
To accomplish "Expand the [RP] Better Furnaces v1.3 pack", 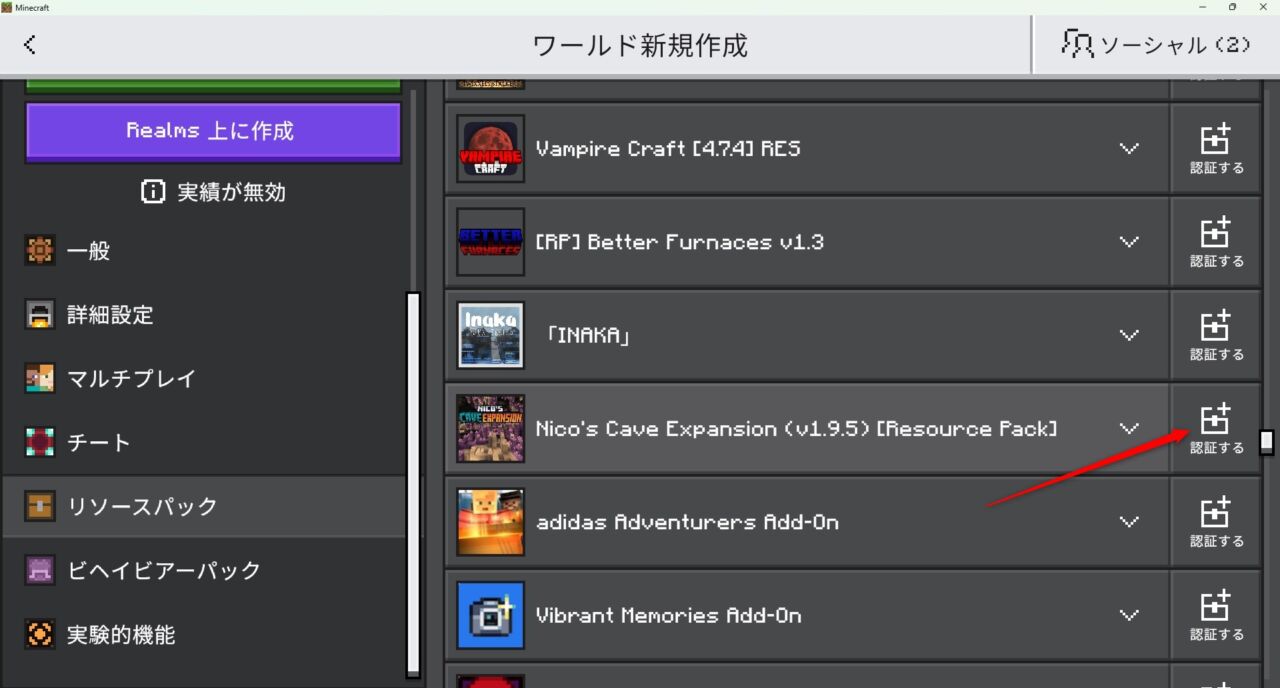I will 1129,242.
